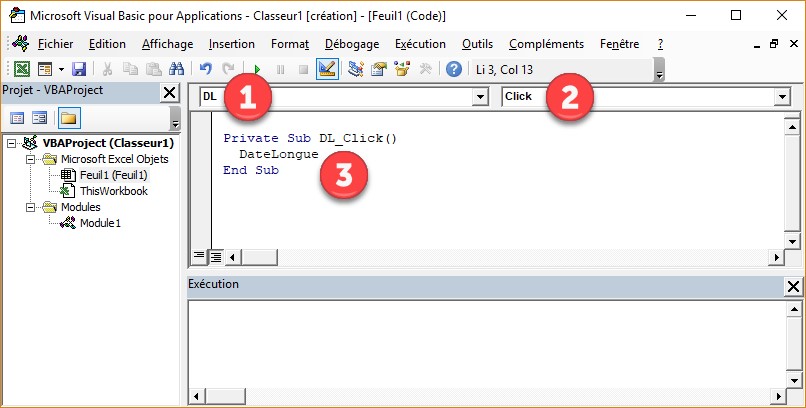Maximize the Visual Basic window
806x408 pixels.
pos(736,15)
